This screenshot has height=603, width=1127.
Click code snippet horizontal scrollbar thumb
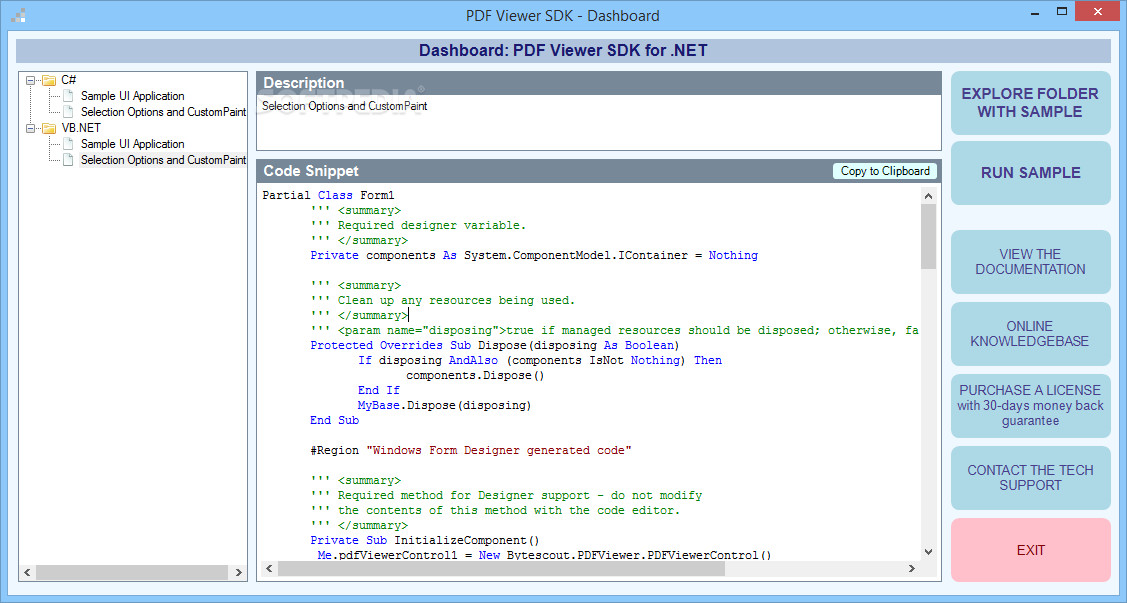(x=502, y=569)
